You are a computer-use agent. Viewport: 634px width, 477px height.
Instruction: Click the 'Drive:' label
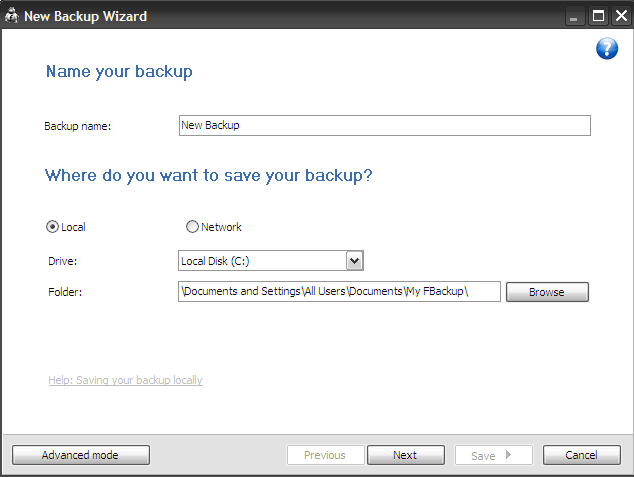pos(62,261)
